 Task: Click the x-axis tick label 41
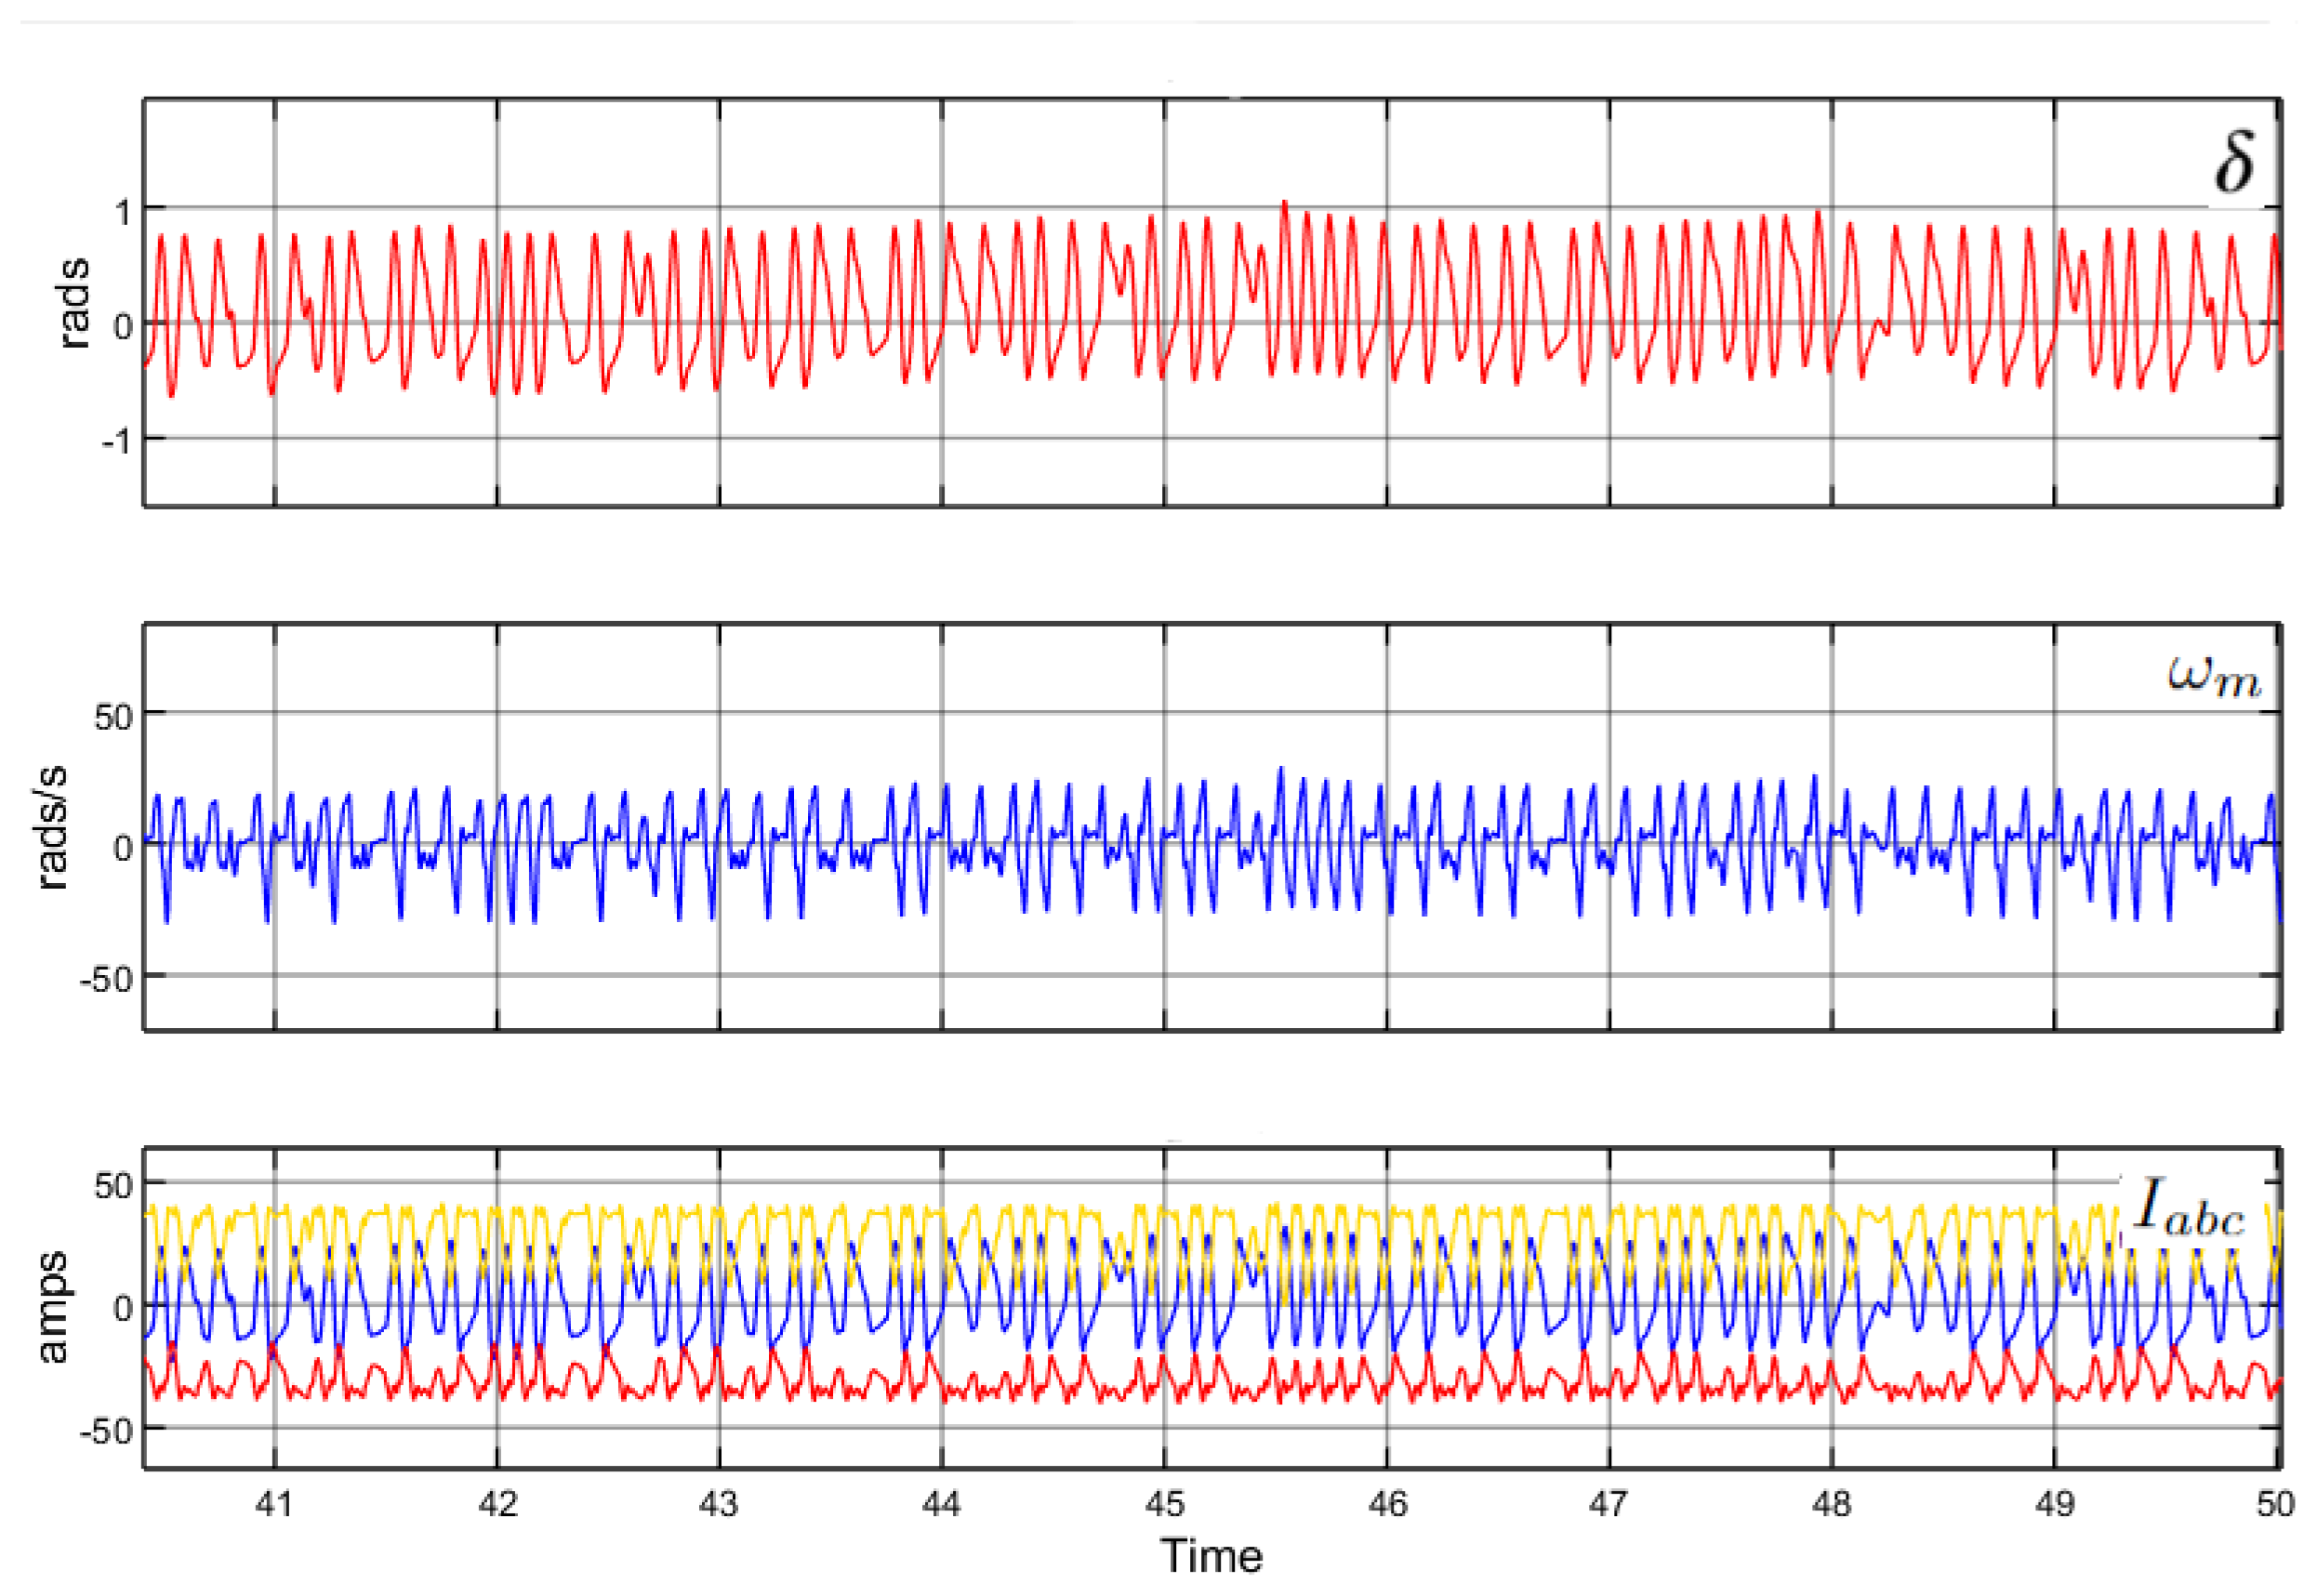(274, 1504)
